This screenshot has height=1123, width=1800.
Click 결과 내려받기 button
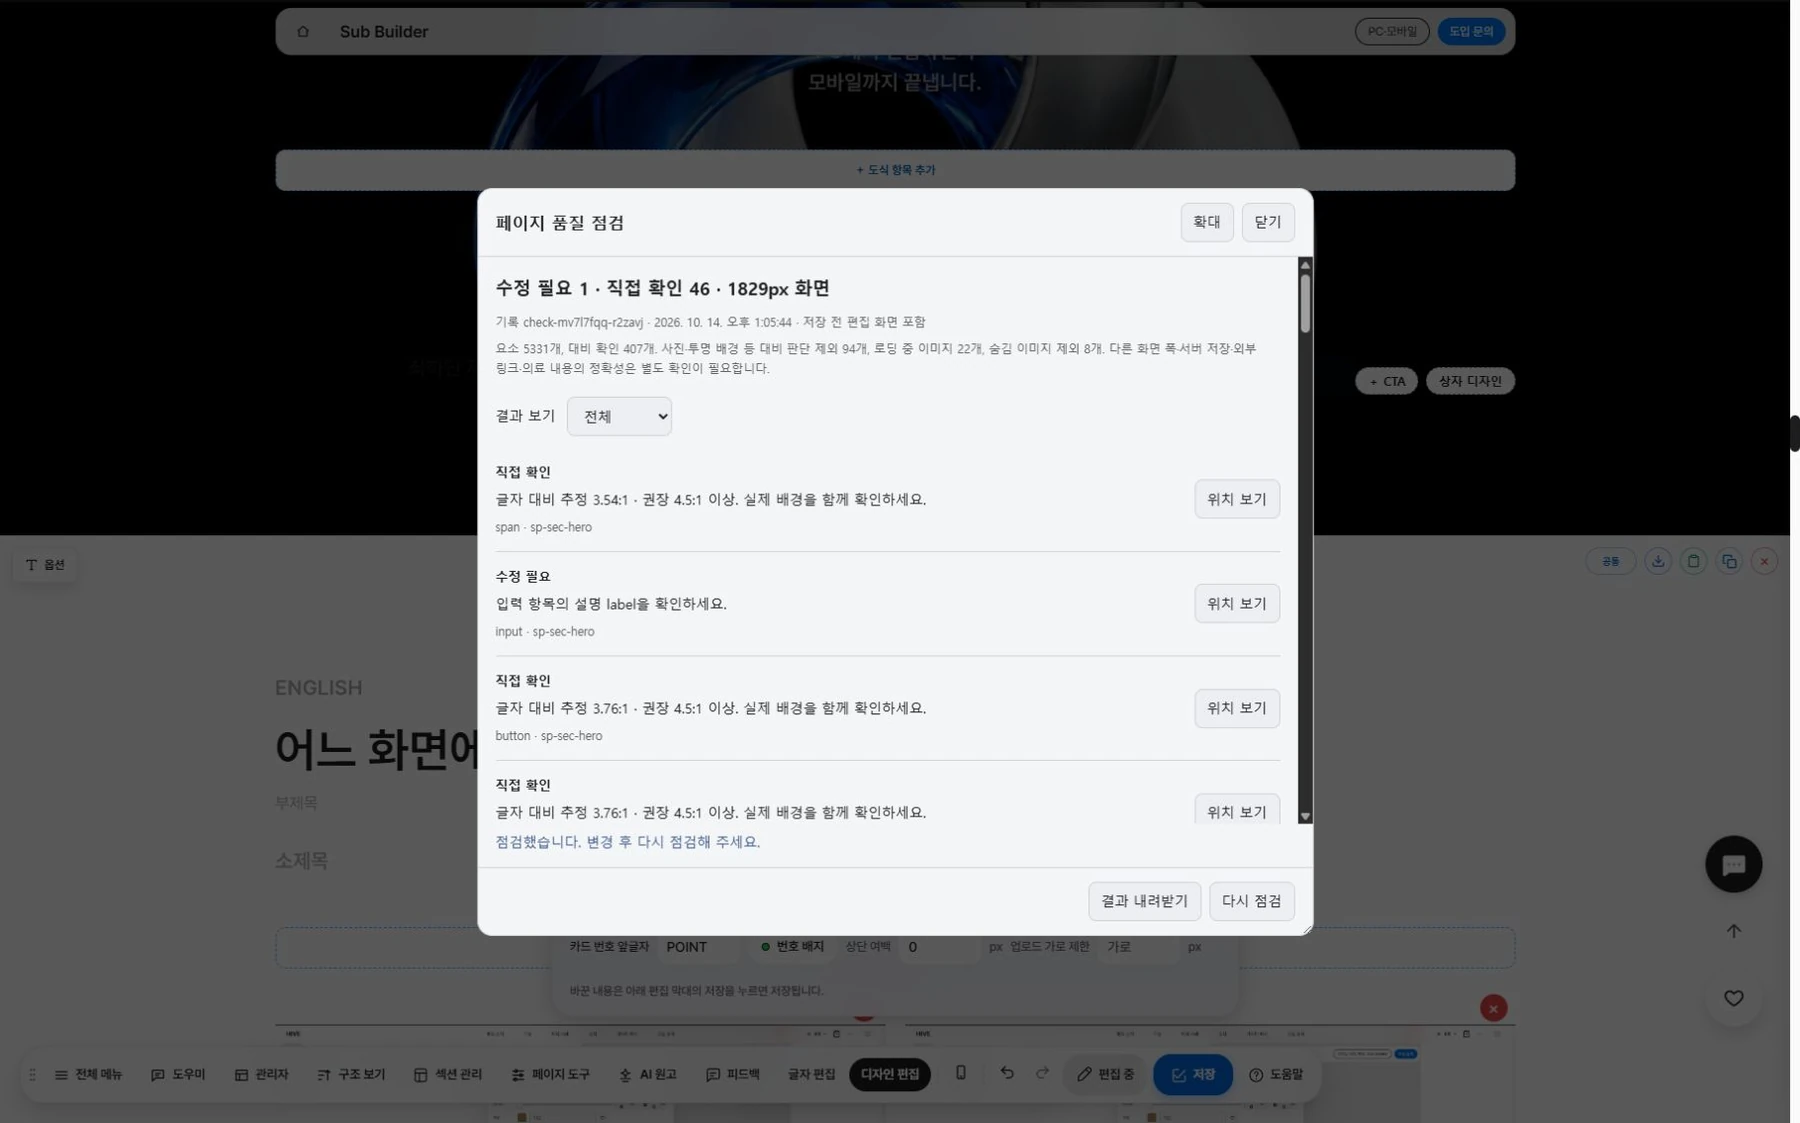1144,901
